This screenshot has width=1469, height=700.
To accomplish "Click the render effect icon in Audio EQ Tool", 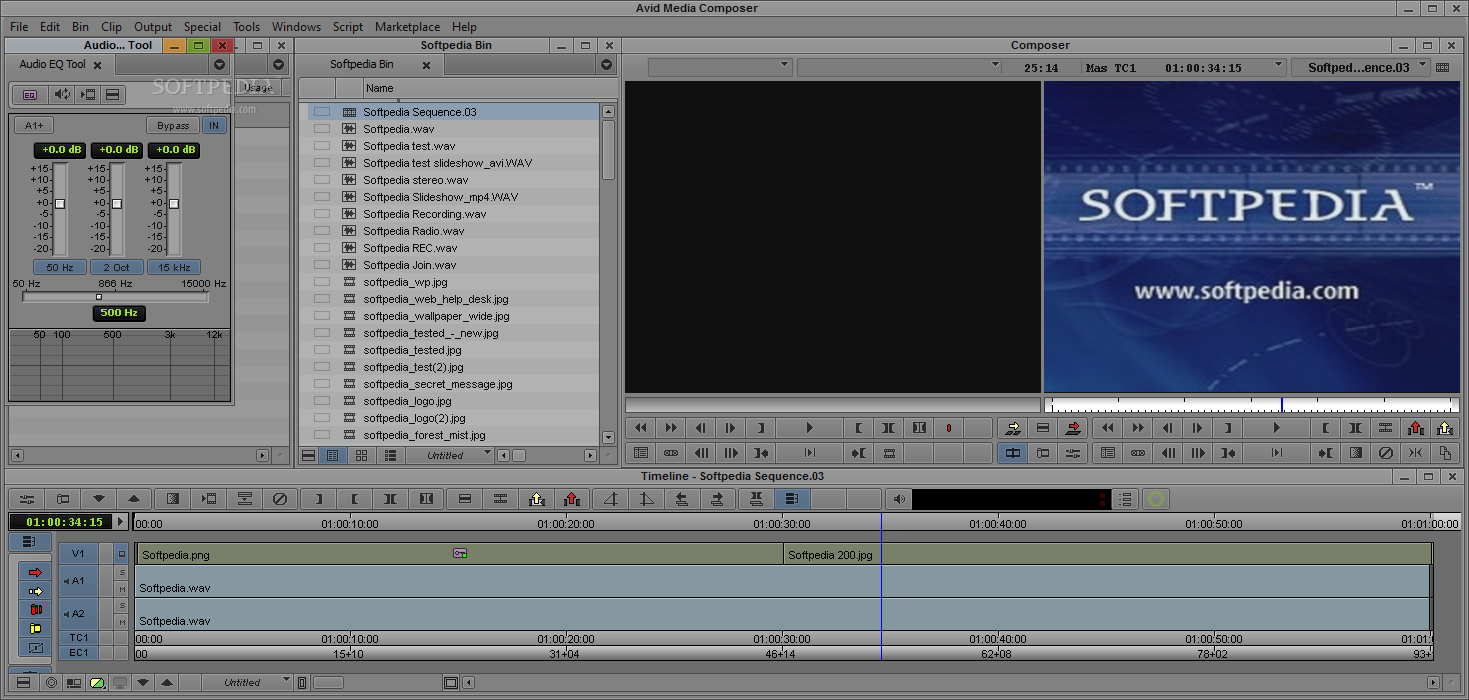I will (87, 94).
